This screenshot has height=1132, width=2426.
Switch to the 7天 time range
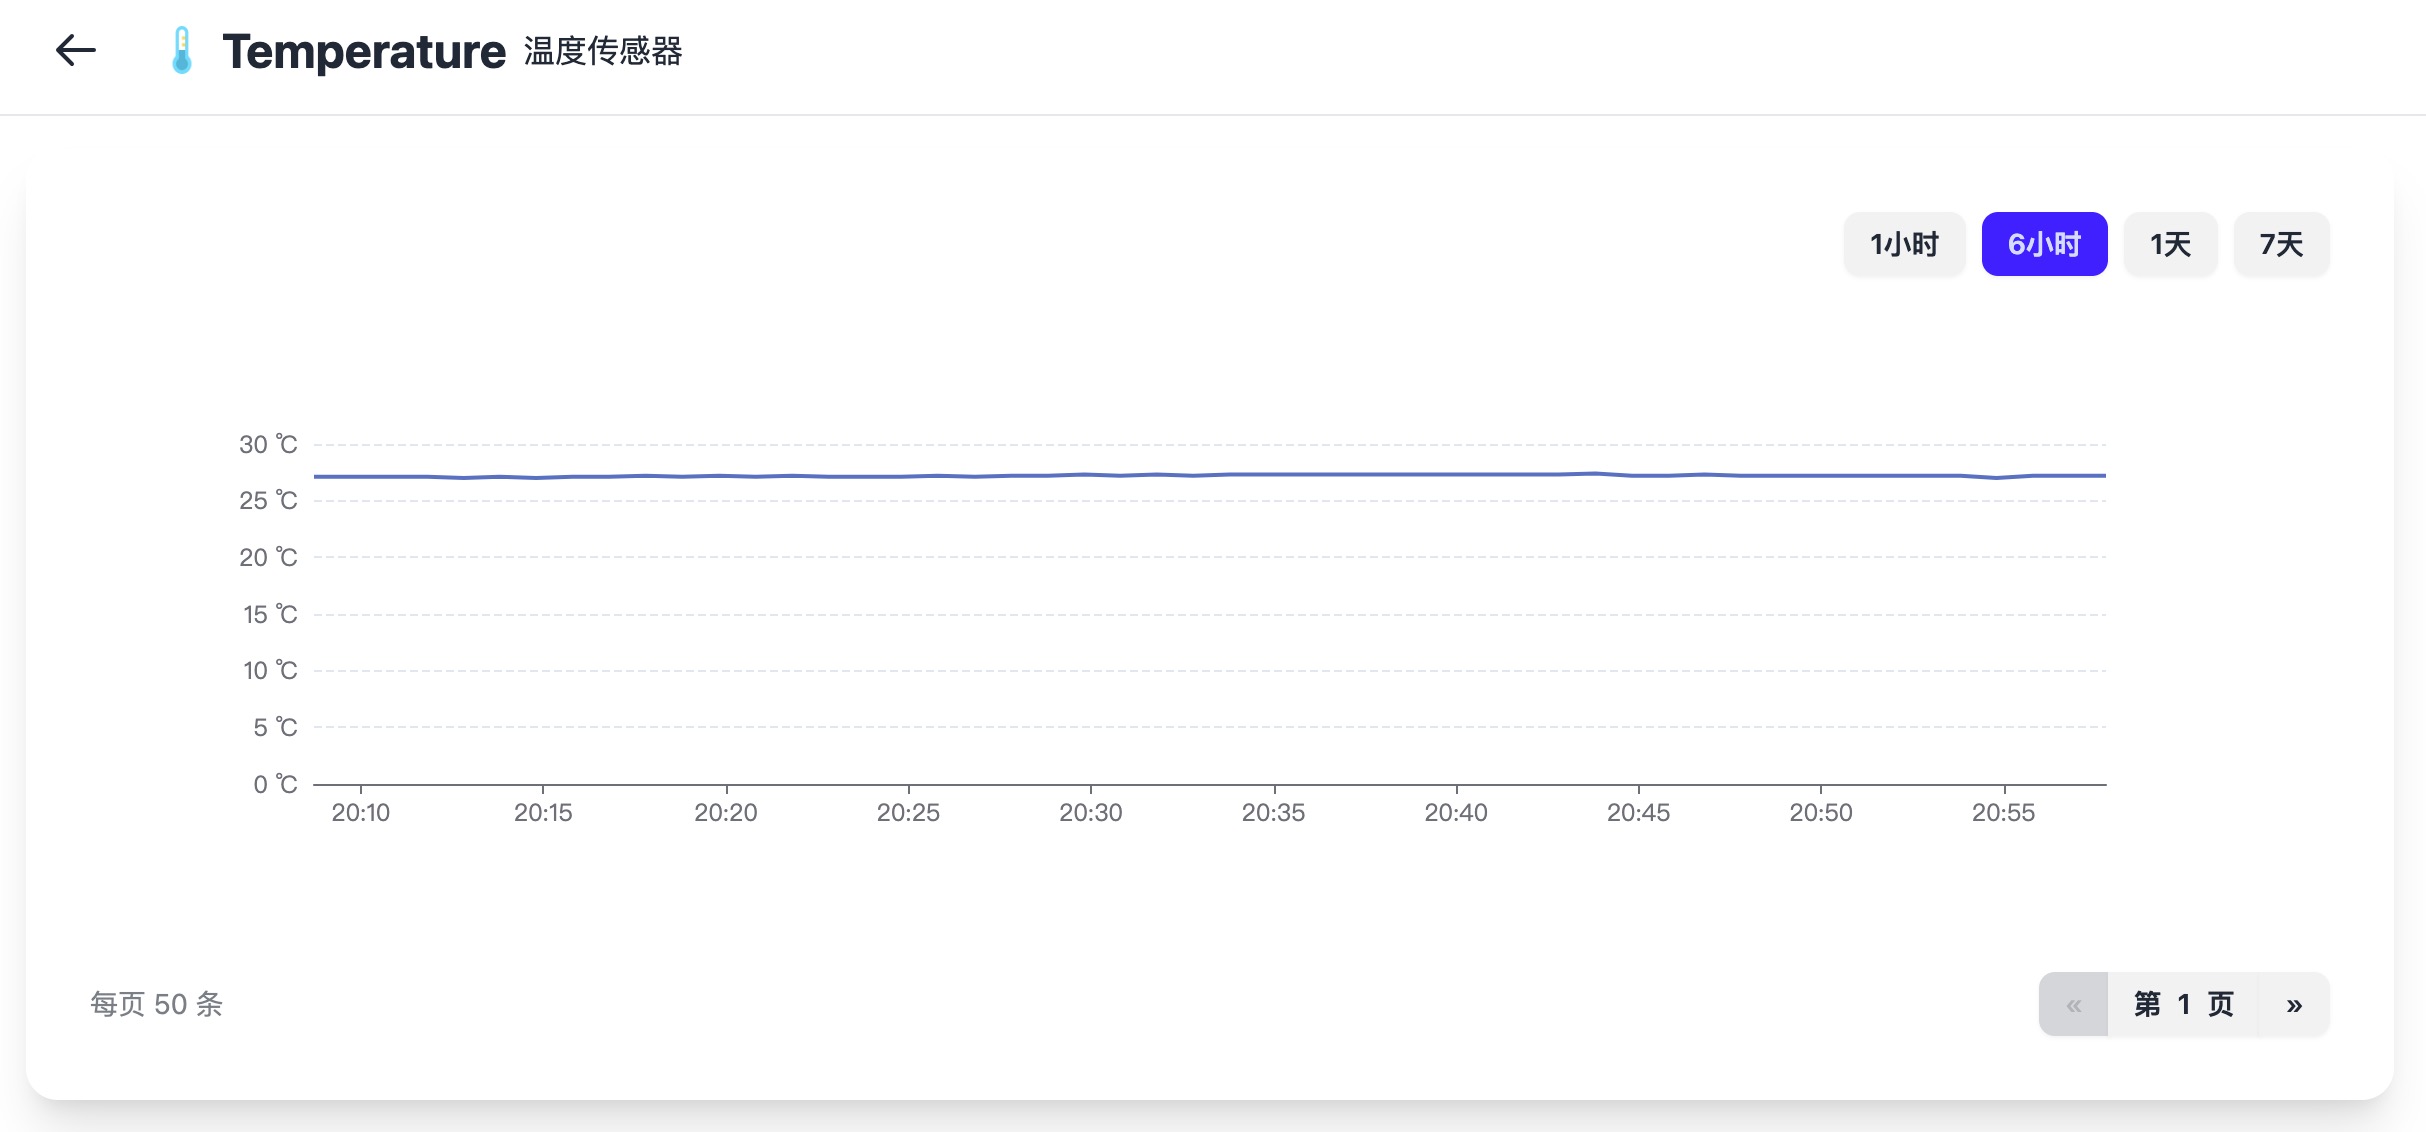(2281, 244)
